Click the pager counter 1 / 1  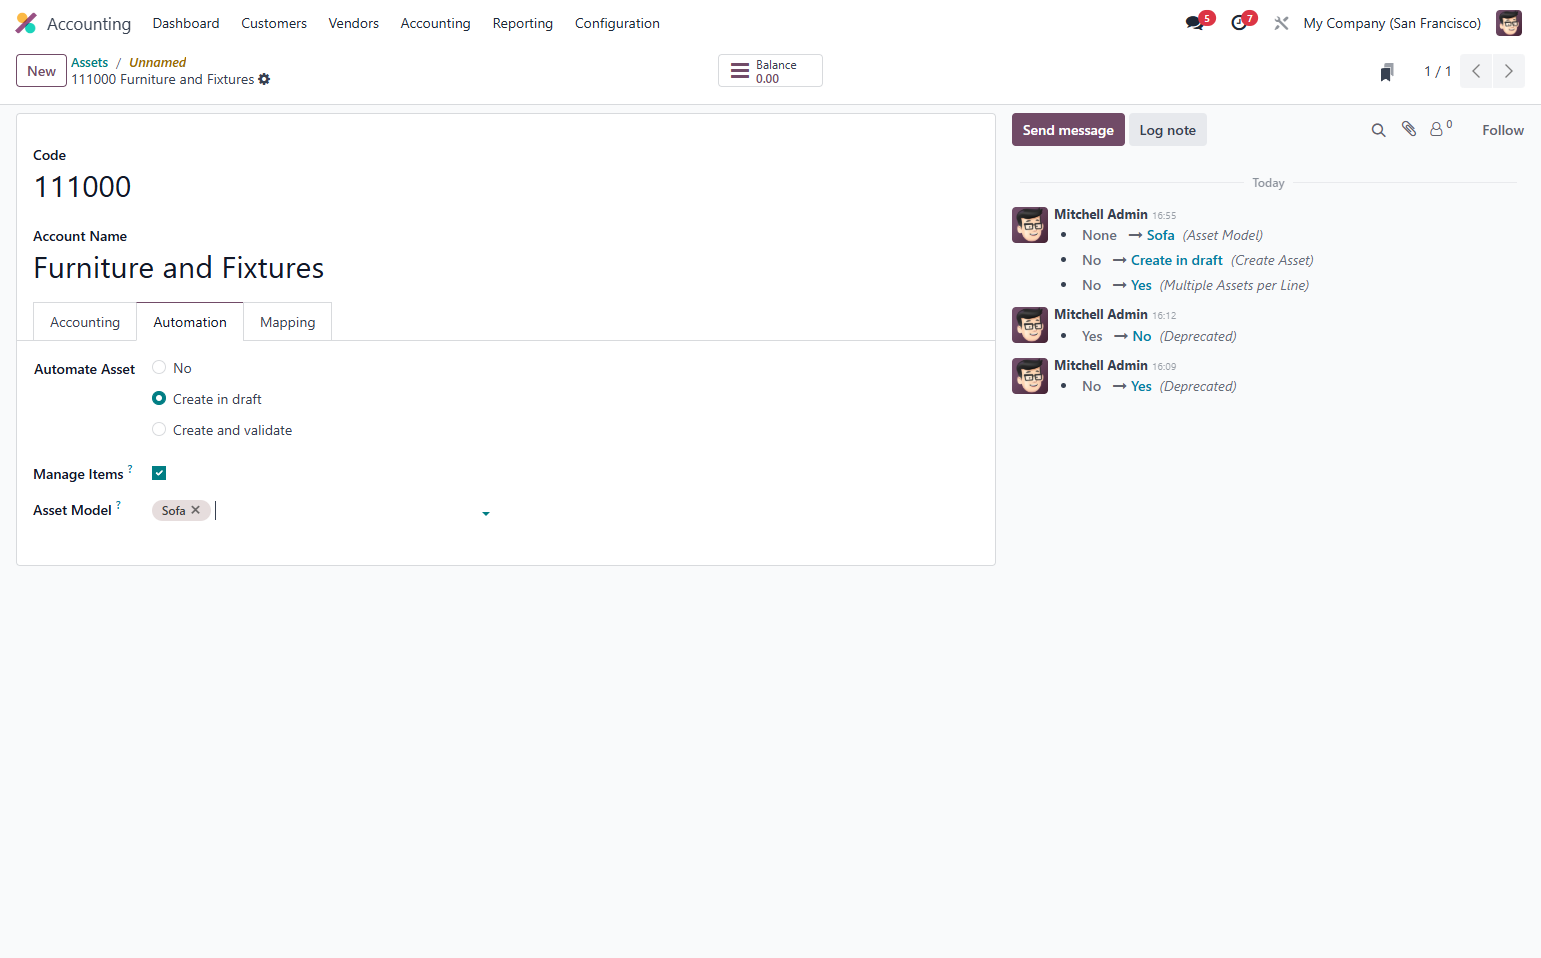pos(1437,71)
